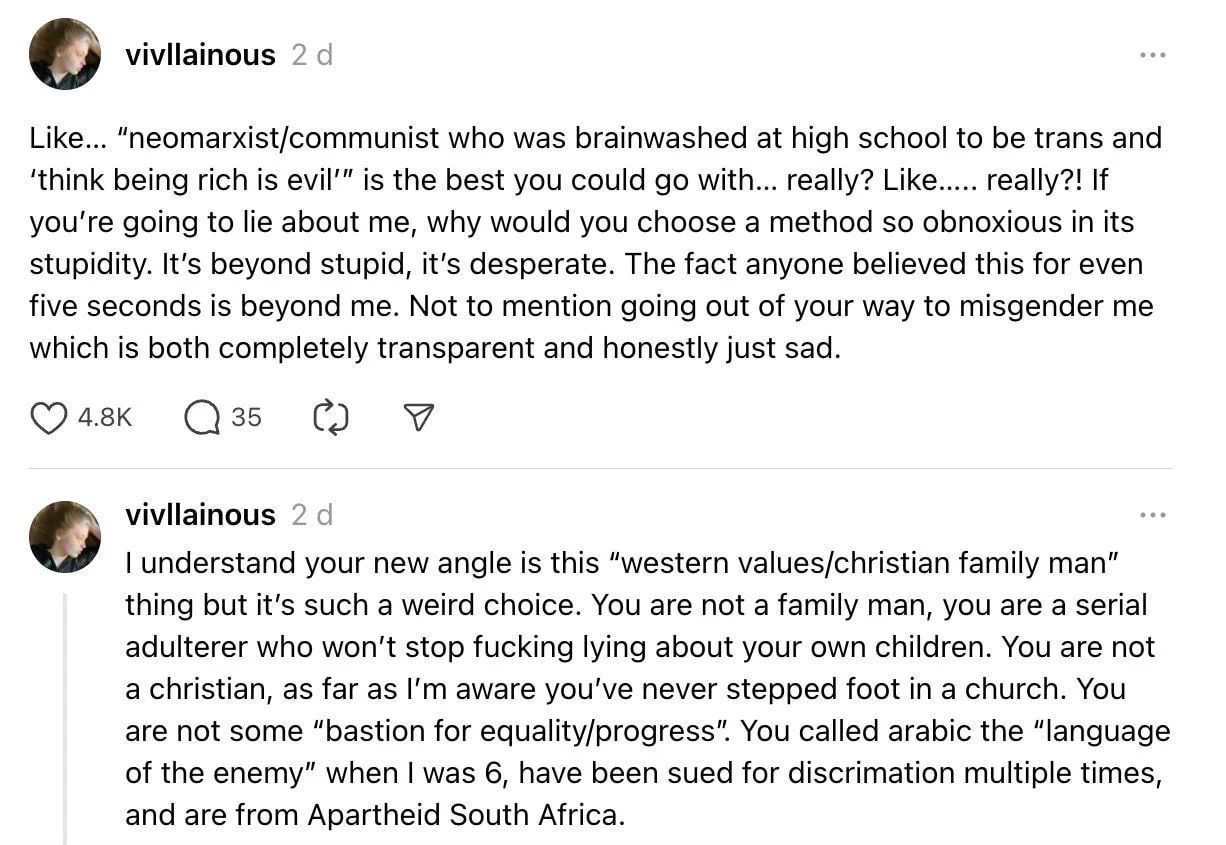View who liked via the 4.8K count
Screen dimensions: 1226x845
[105, 417]
